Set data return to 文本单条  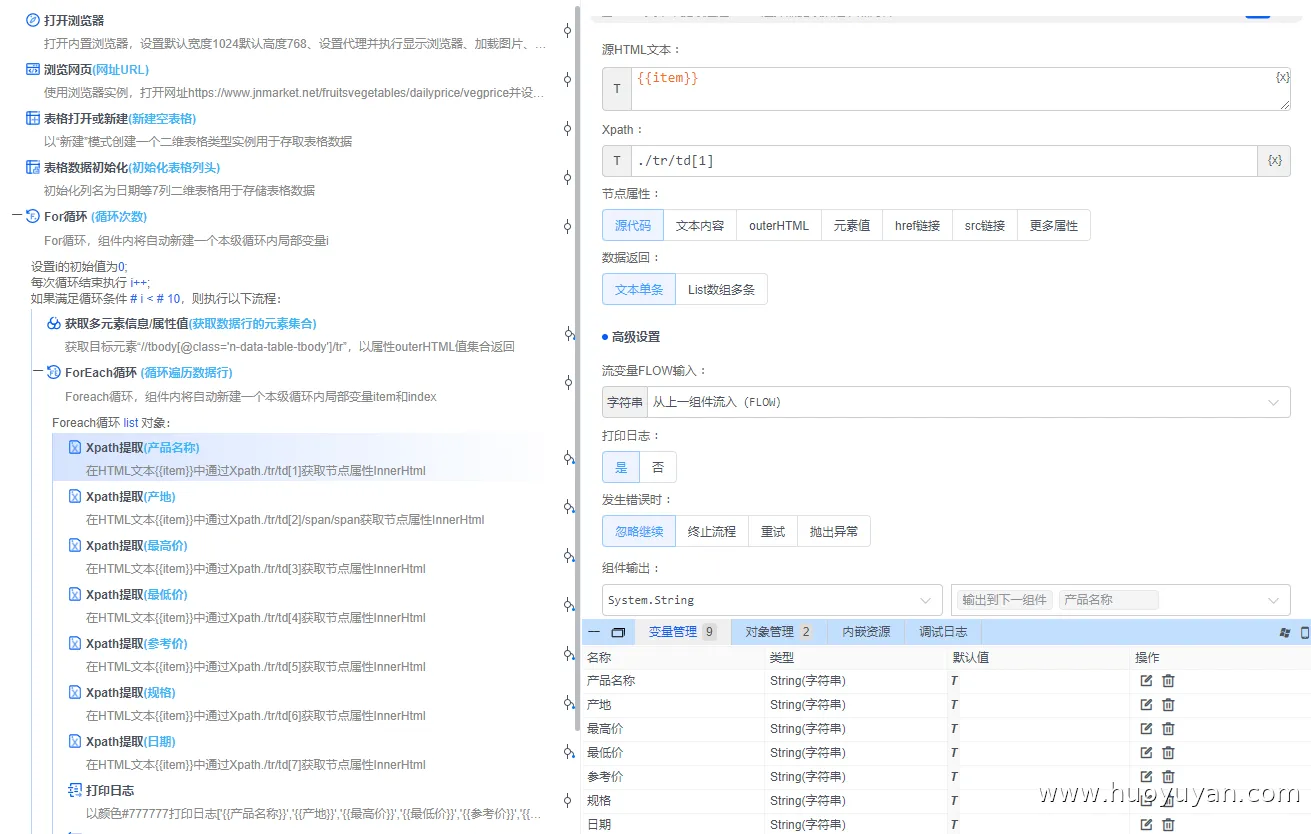point(639,289)
